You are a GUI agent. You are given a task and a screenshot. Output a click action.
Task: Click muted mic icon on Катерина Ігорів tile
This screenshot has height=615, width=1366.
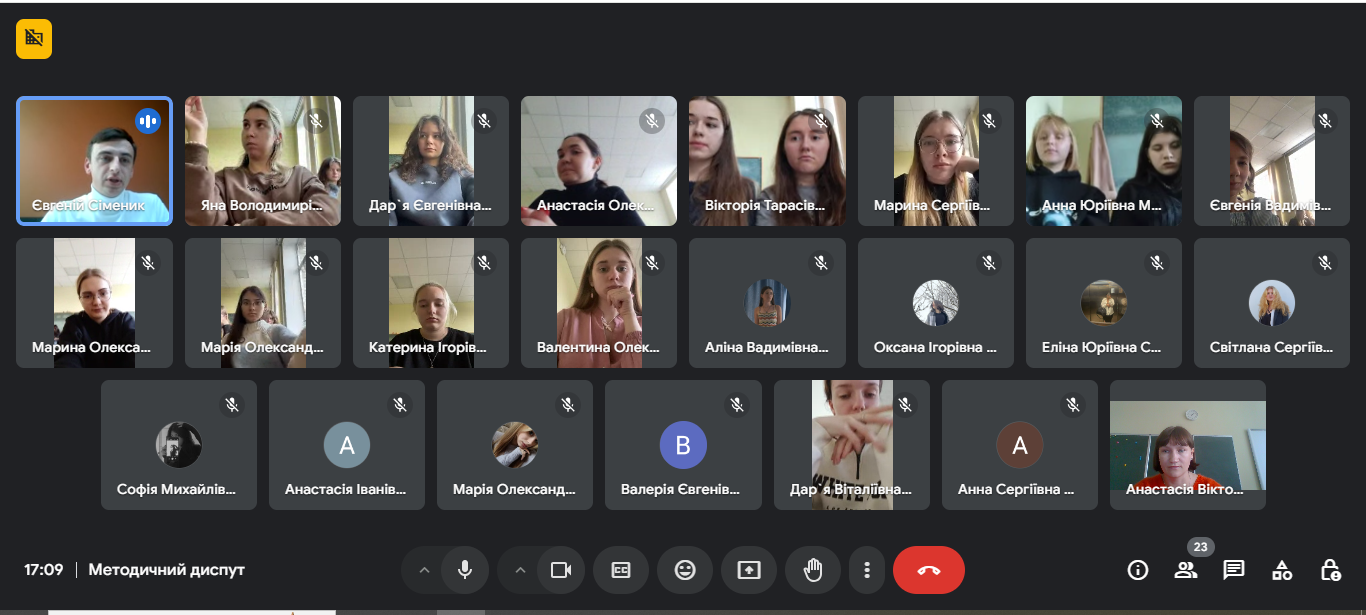484,263
